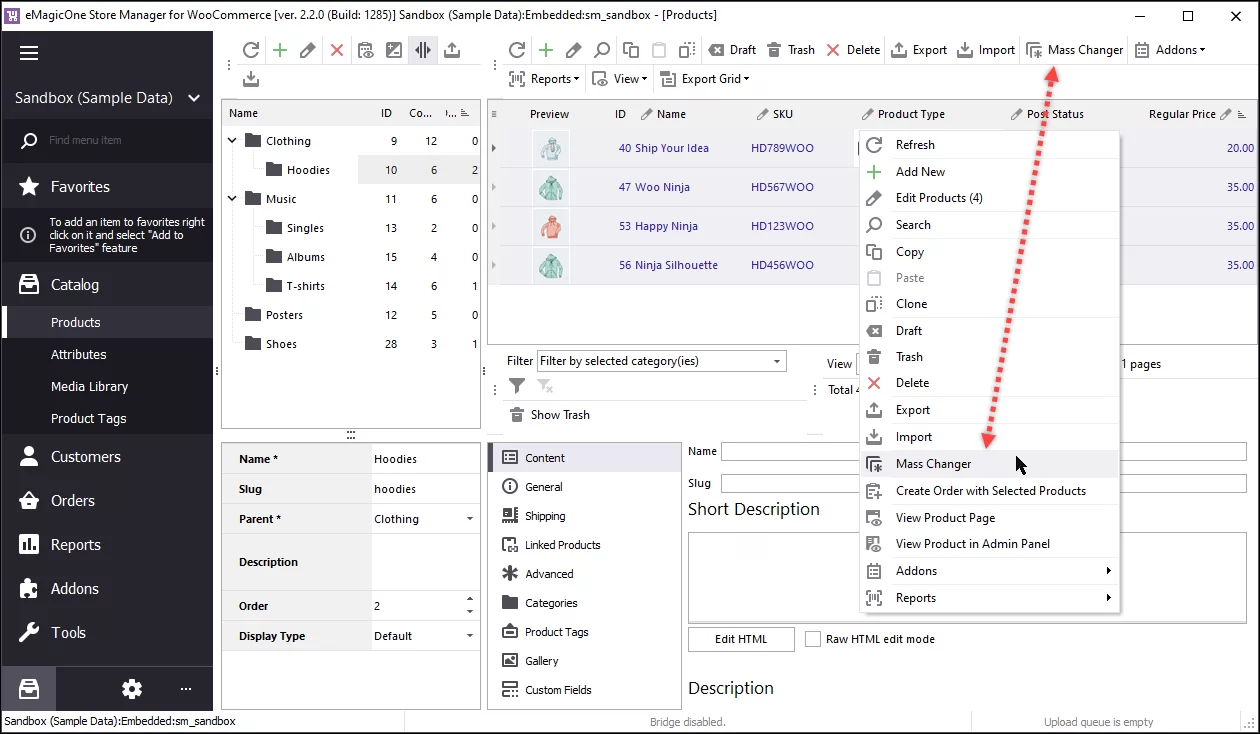Open settings gear in bottom sidebar
The height and width of the screenshot is (734, 1260).
132,688
